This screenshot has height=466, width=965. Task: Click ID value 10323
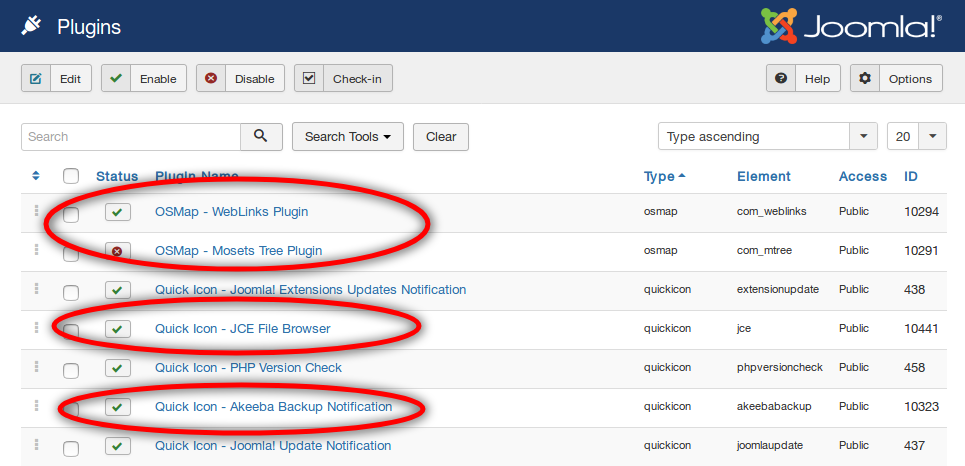point(921,406)
